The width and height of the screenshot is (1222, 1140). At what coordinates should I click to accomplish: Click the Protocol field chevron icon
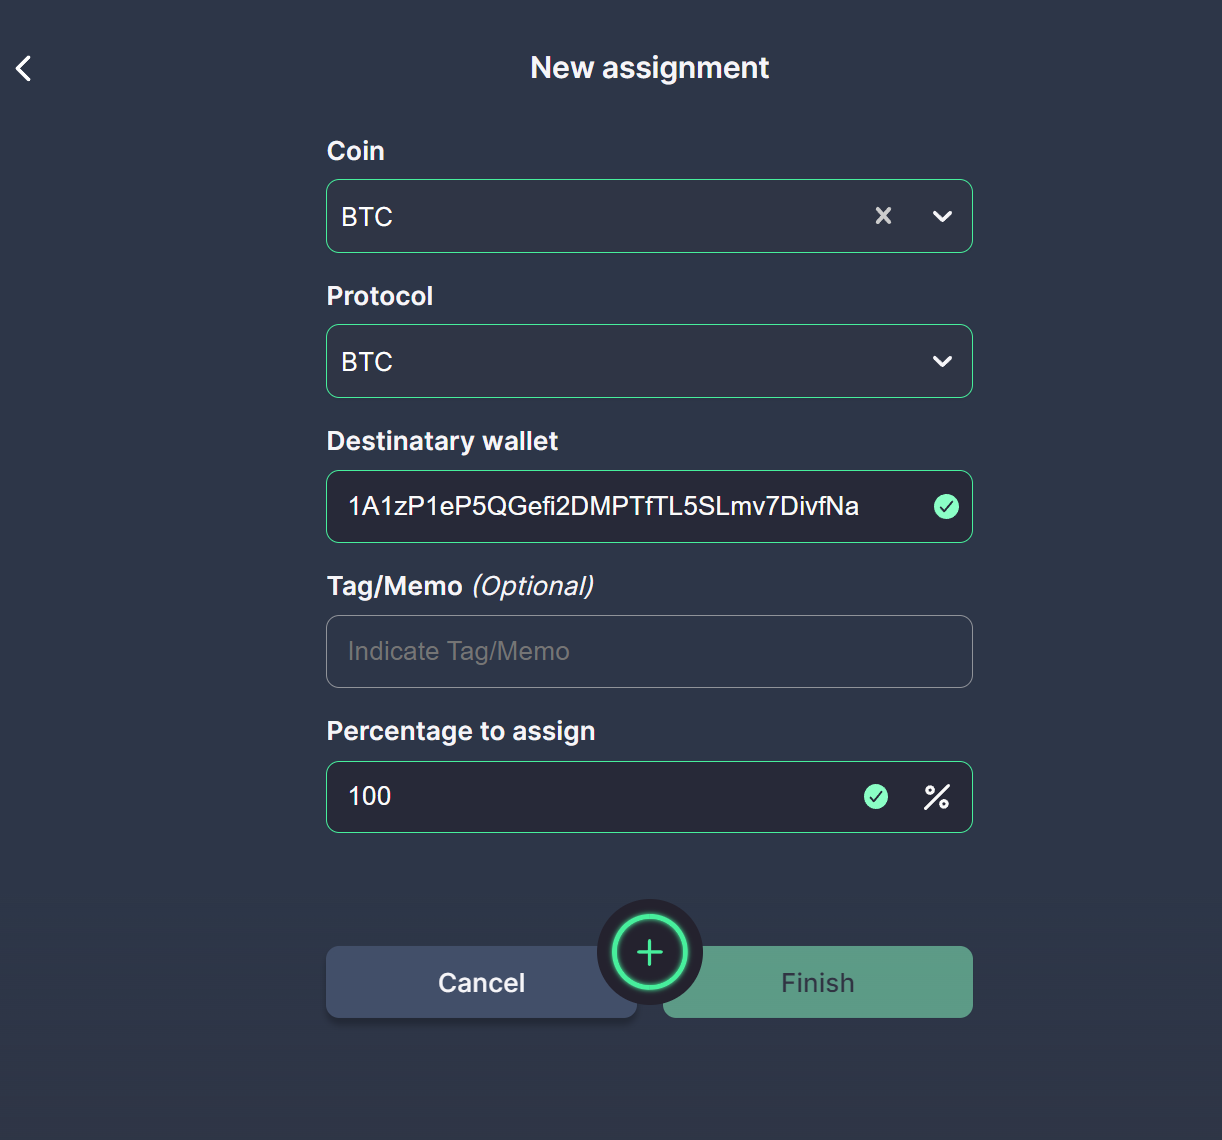tap(941, 361)
